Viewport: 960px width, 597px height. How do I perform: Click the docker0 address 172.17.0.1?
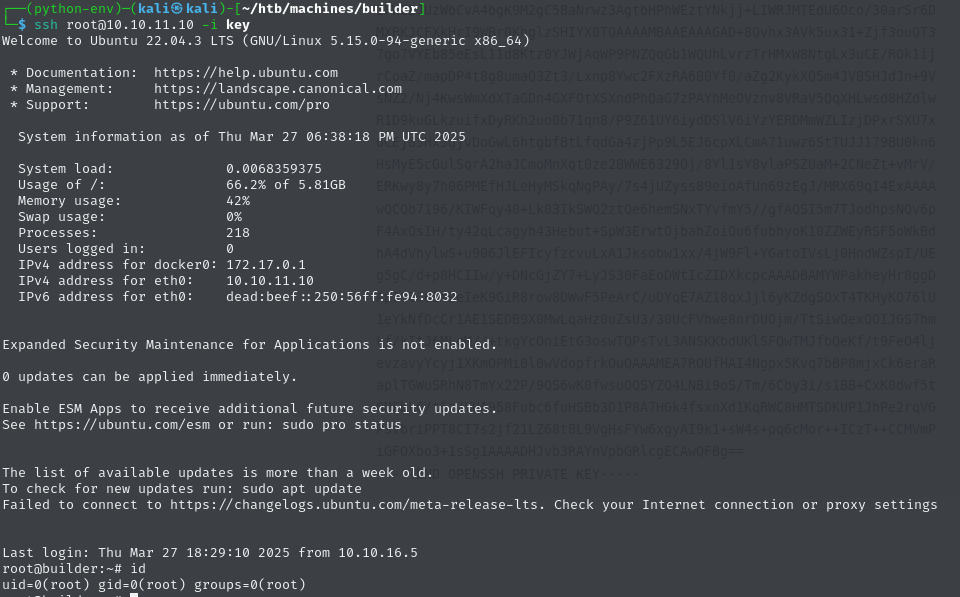(266, 265)
